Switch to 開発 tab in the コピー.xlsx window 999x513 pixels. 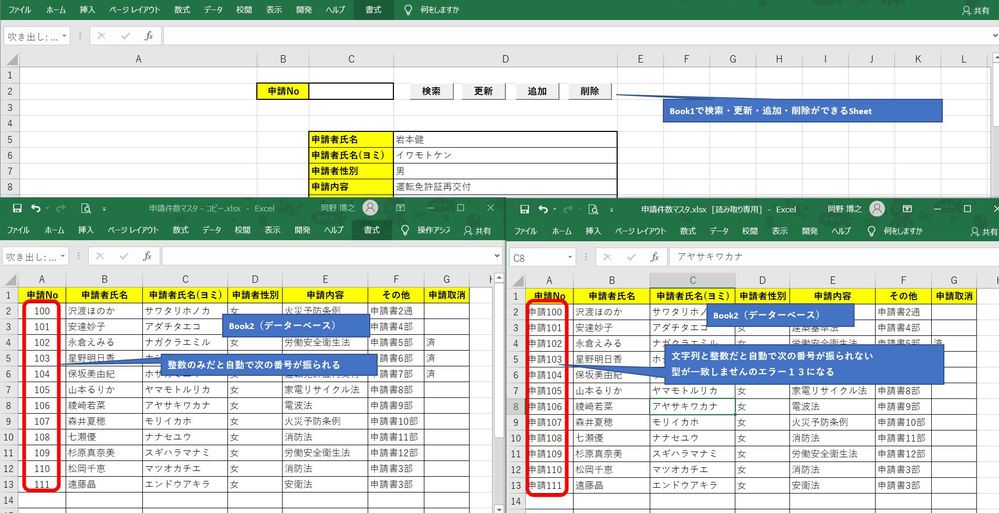pyautogui.click(x=303, y=230)
